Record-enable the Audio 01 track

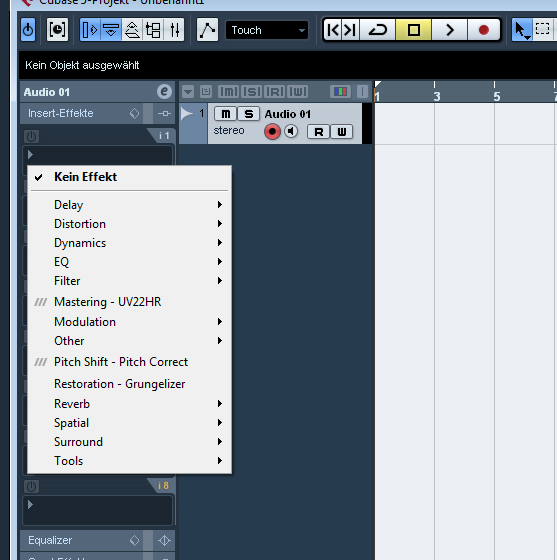272,132
